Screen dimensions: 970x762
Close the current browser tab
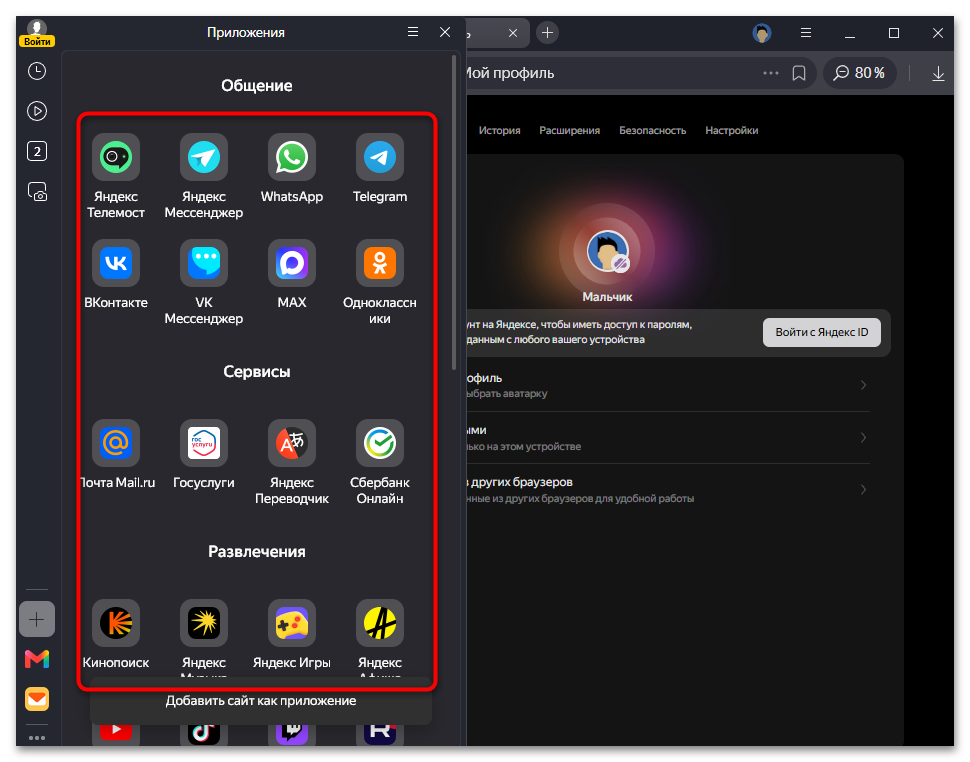pos(513,33)
